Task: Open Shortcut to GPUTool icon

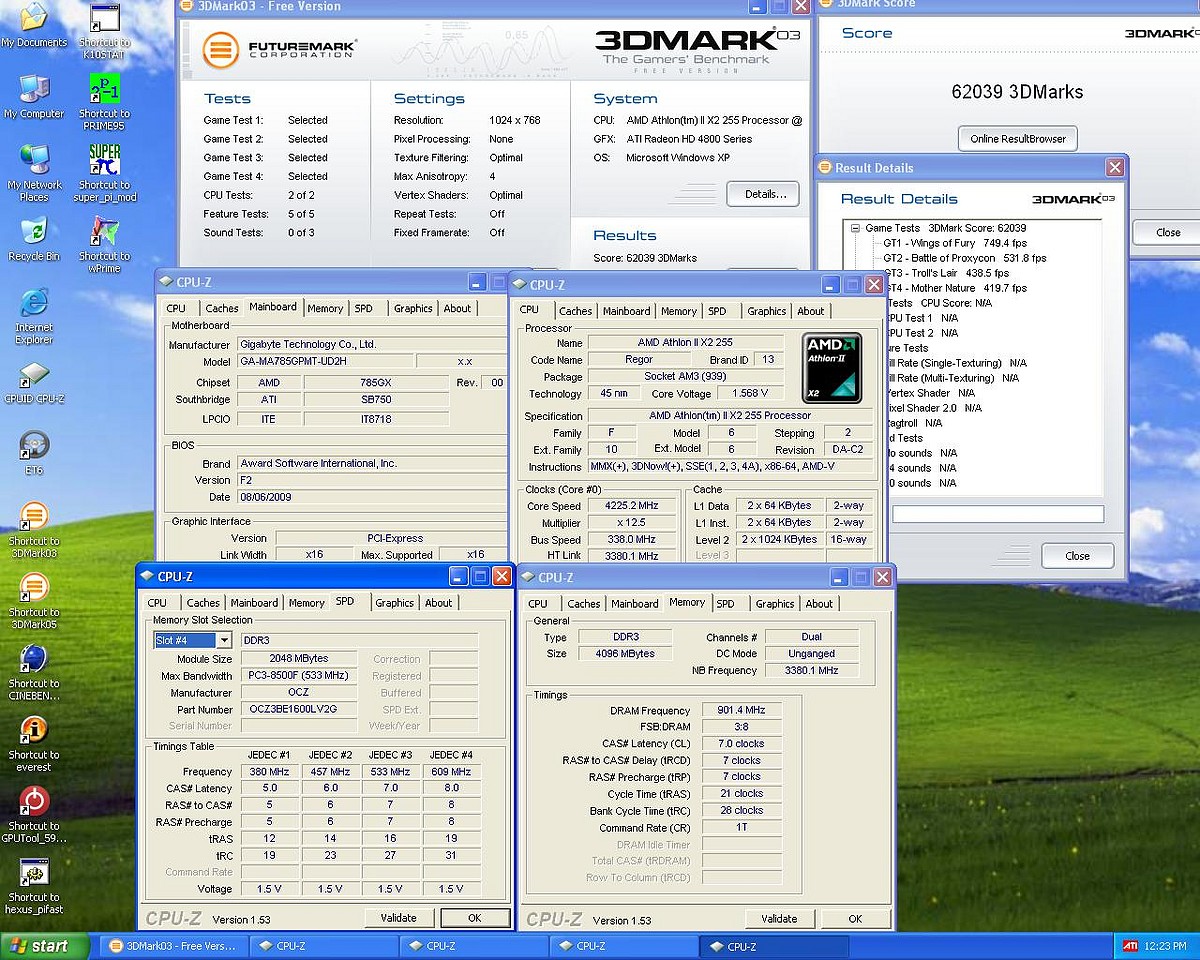Action: coord(33,815)
